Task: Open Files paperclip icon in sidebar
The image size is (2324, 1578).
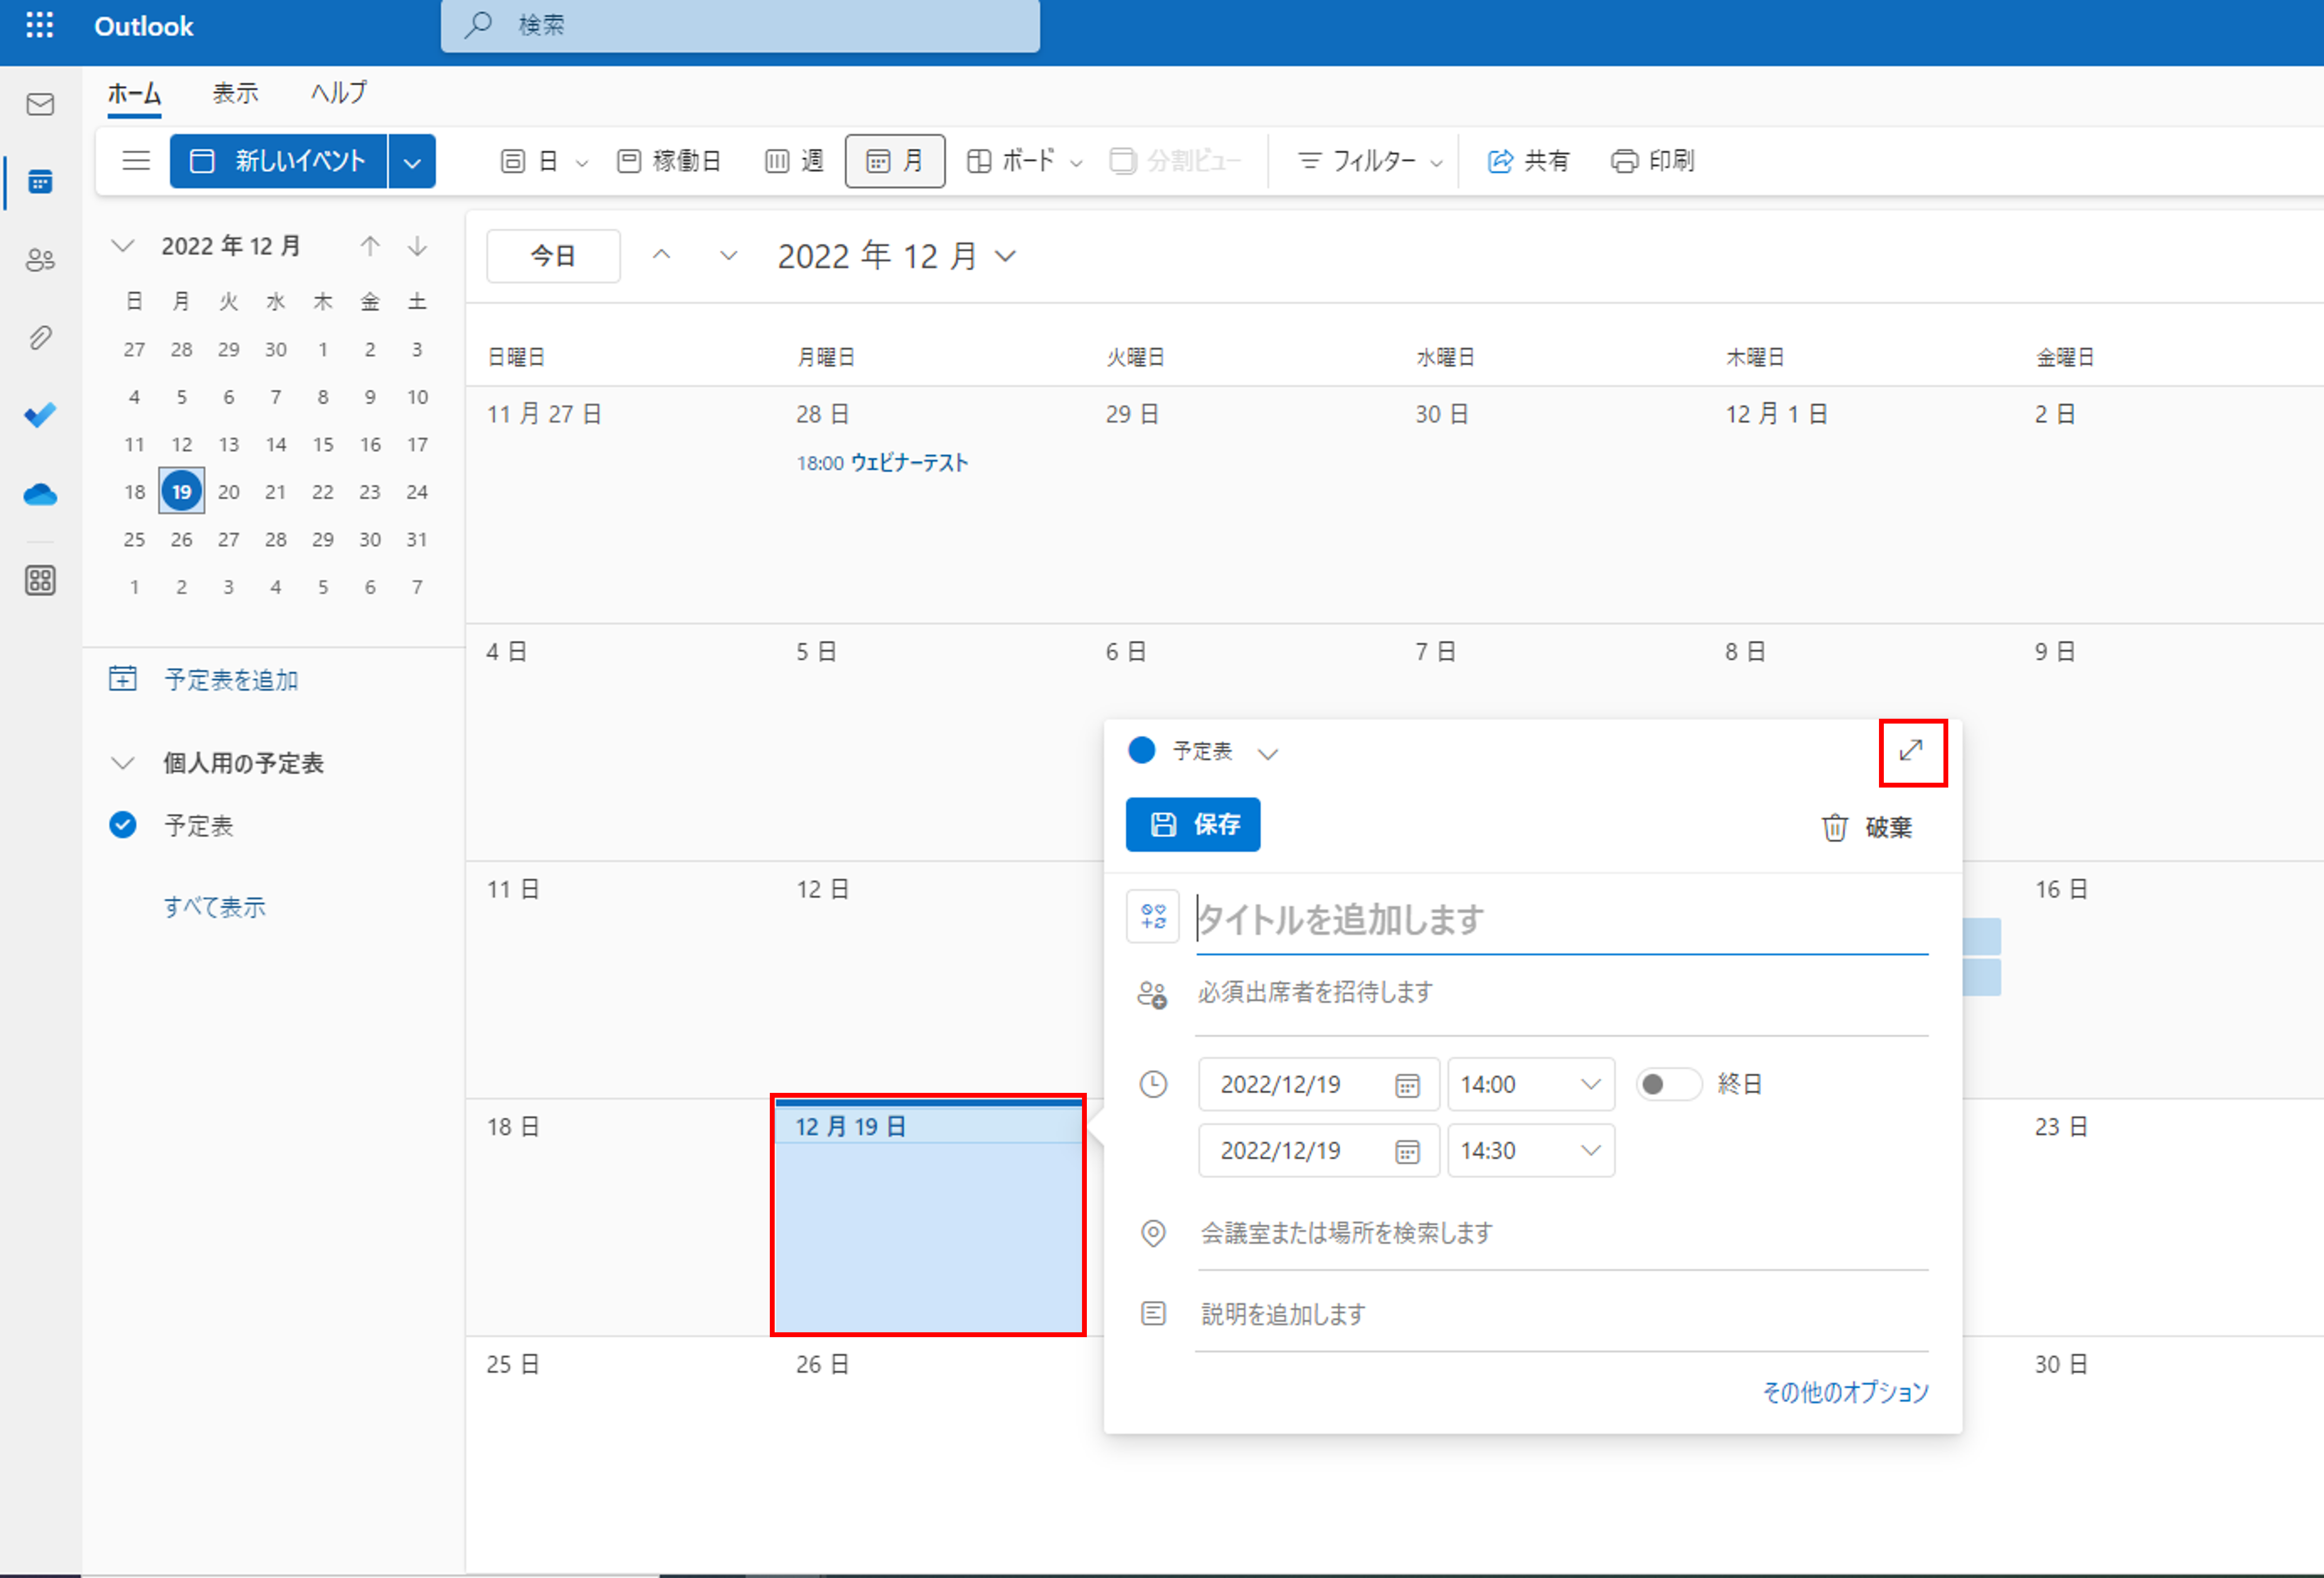Action: (x=40, y=338)
